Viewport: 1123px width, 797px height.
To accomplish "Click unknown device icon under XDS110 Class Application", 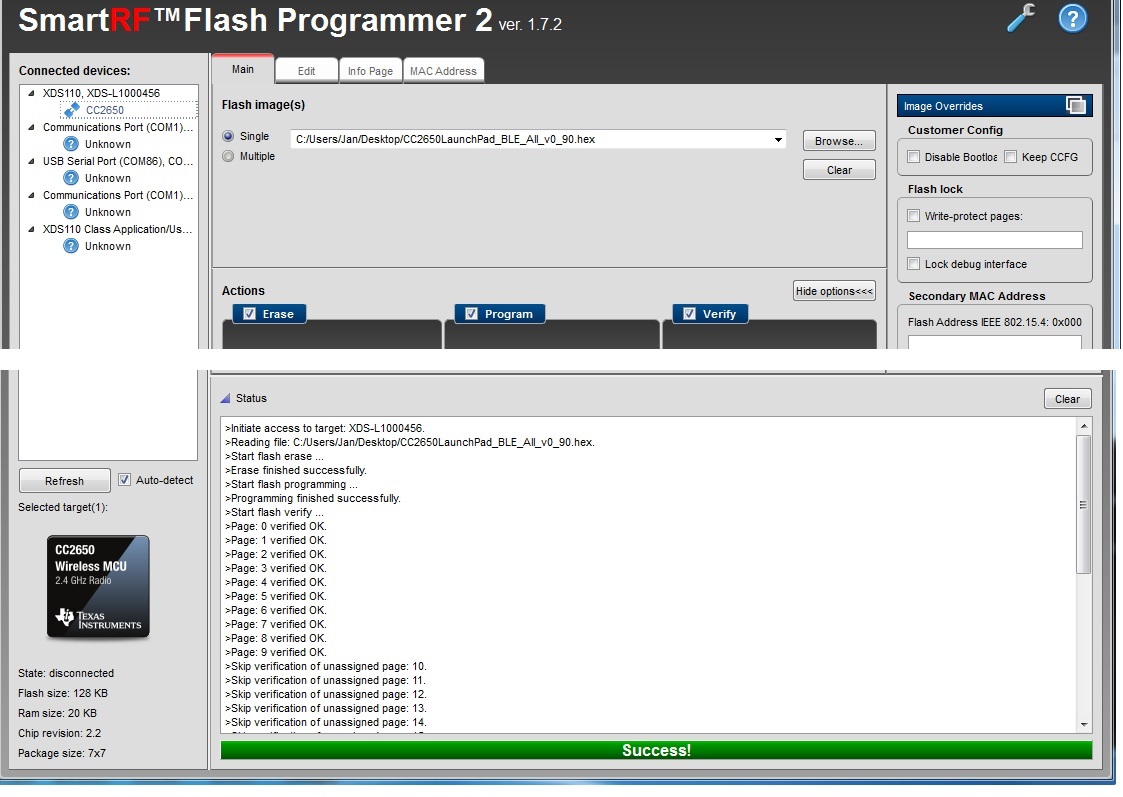I will [x=71, y=246].
